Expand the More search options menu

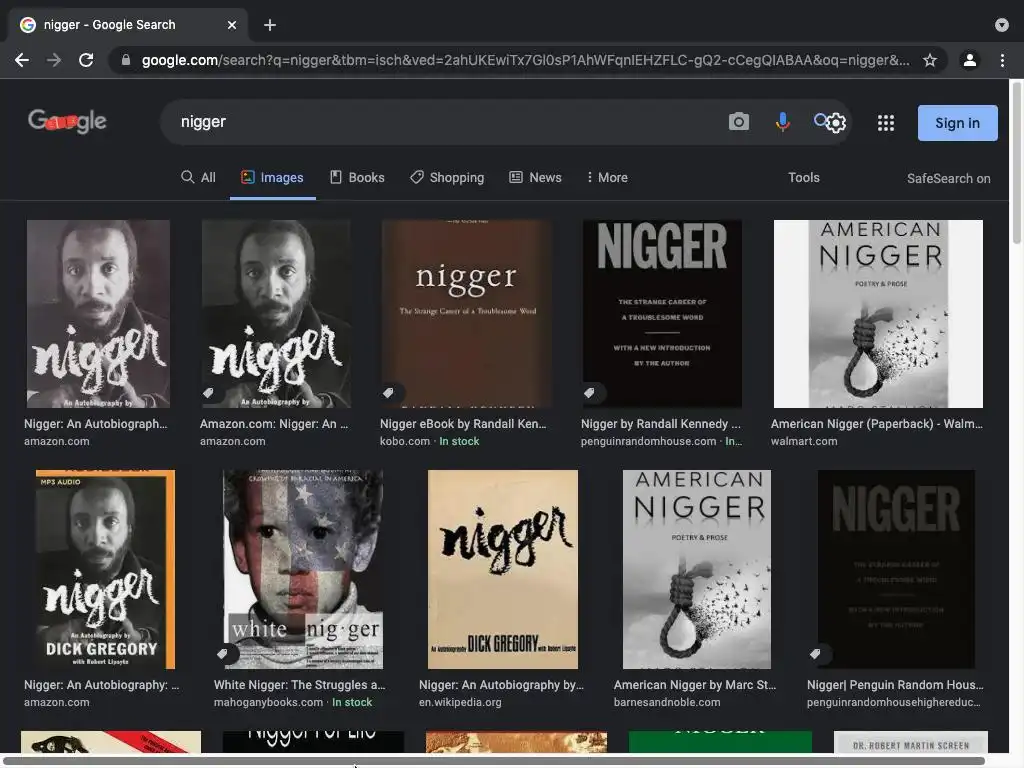pos(607,178)
